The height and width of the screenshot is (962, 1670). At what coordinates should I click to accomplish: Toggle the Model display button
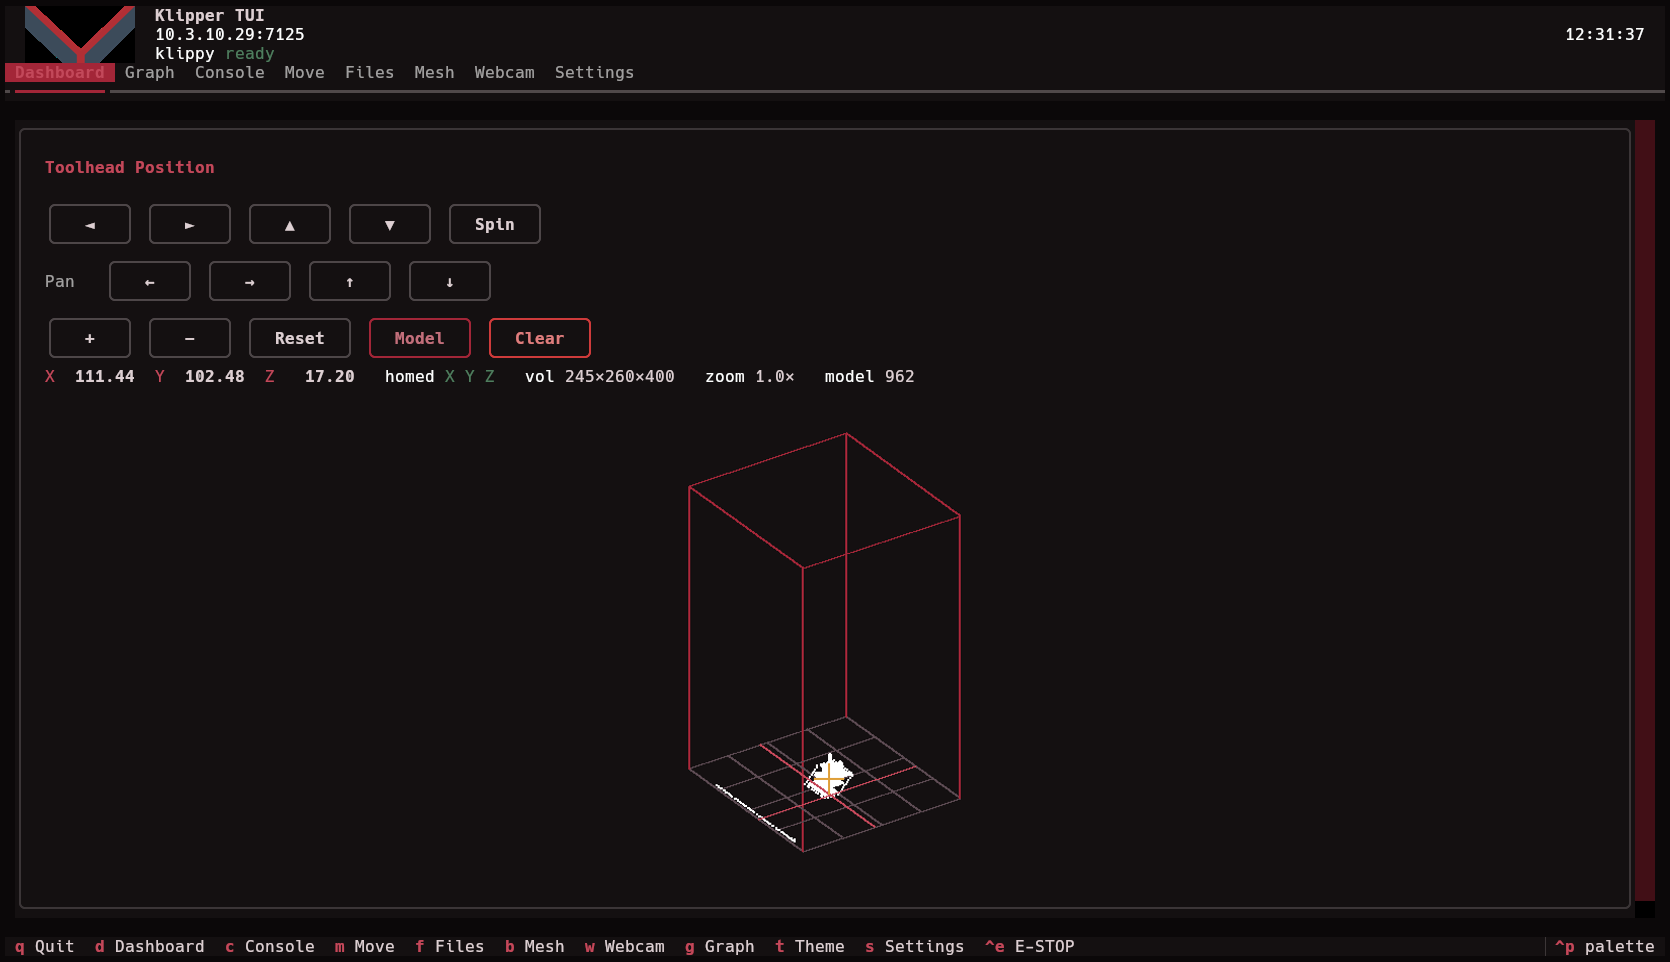(420, 338)
